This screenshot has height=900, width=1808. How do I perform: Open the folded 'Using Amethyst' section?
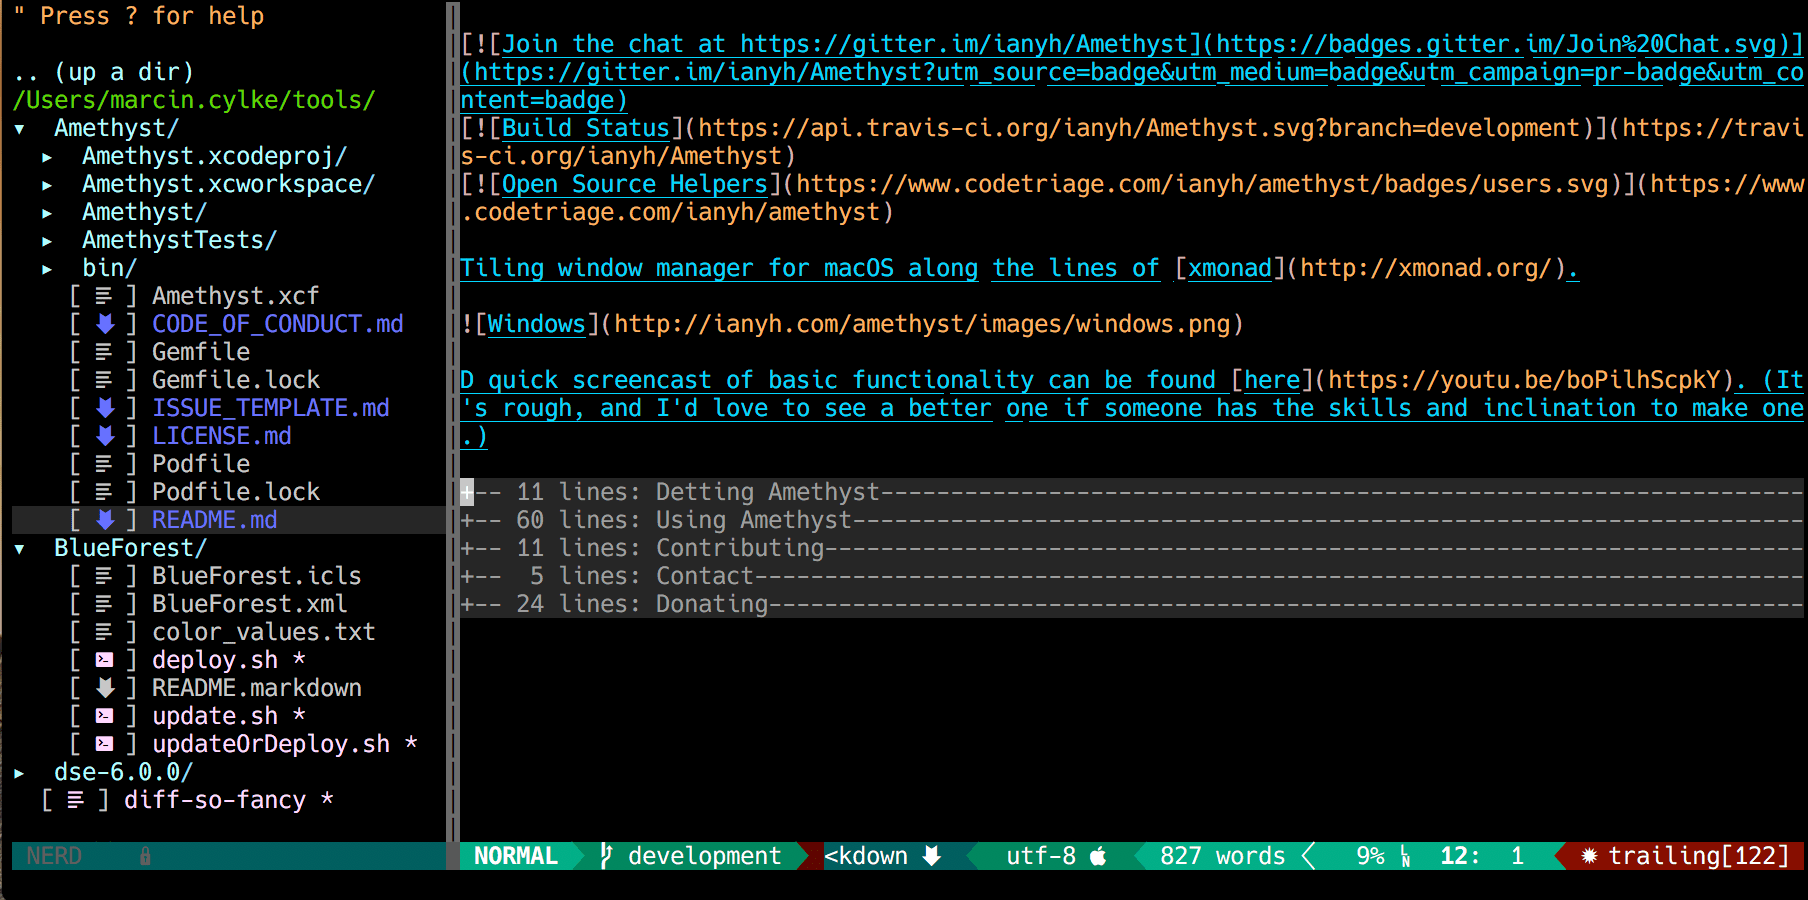pyautogui.click(x=1132, y=520)
